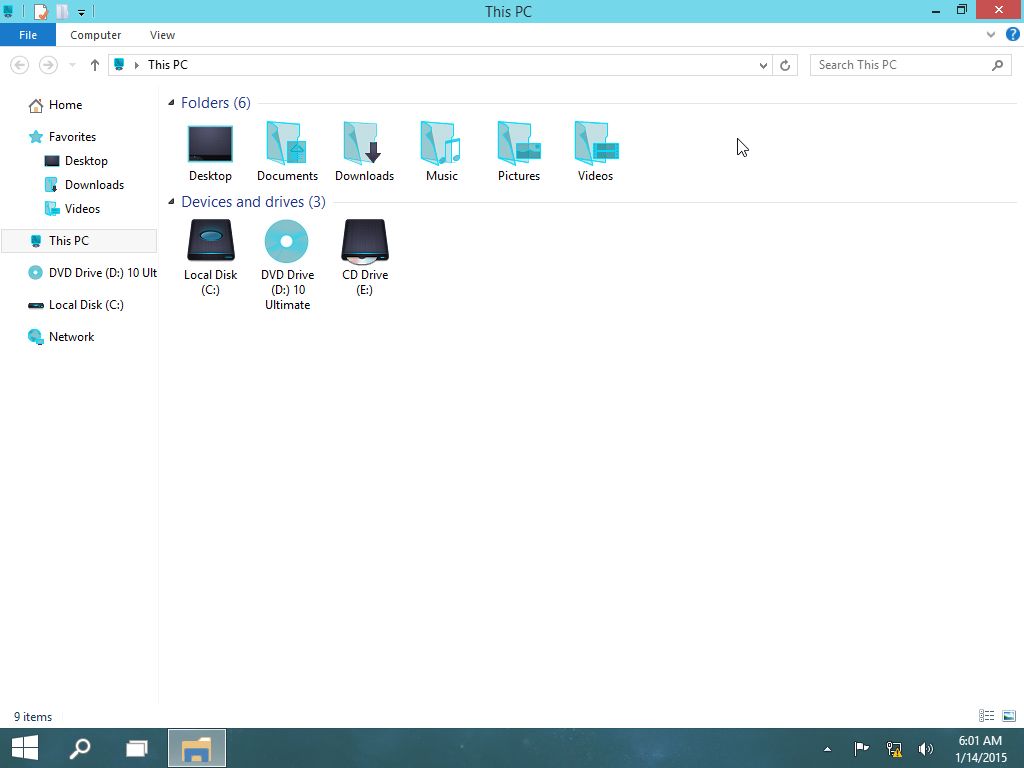Open the Desktop folder icon in Folders
The image size is (1024, 768).
tap(210, 144)
